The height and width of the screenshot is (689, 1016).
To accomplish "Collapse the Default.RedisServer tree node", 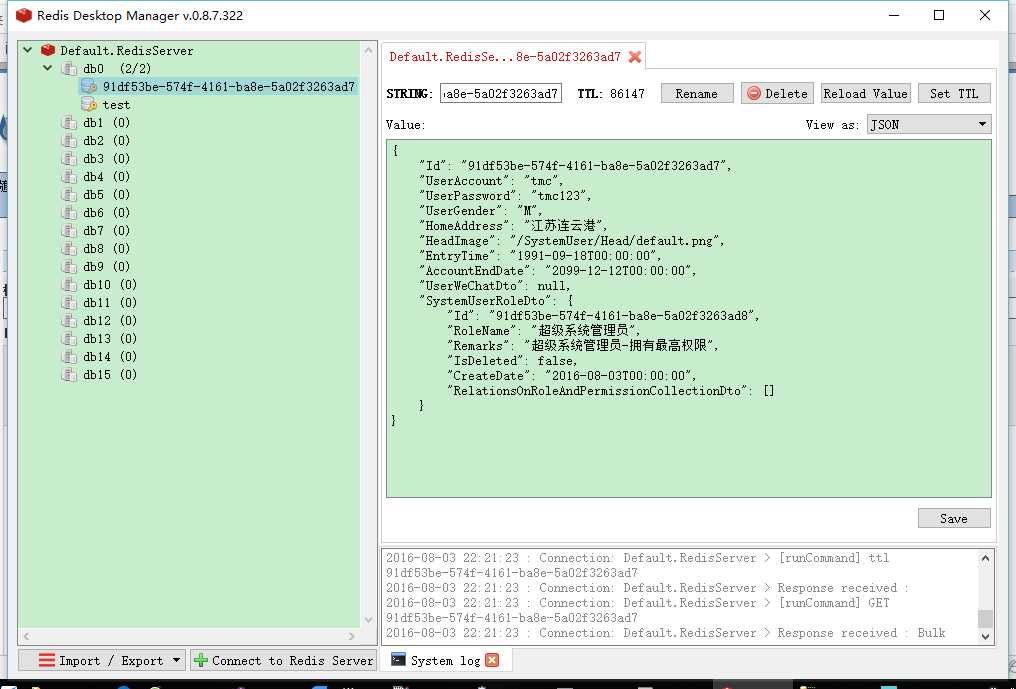I will [27, 50].
